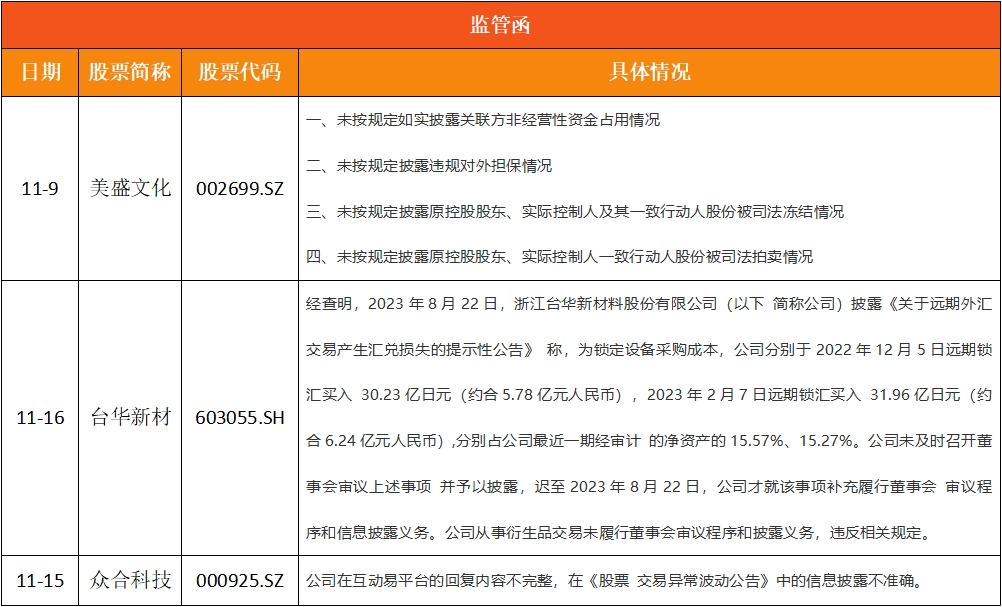1002x607 pixels.
Task: Click the 股票简称 column header
Action: [130, 73]
